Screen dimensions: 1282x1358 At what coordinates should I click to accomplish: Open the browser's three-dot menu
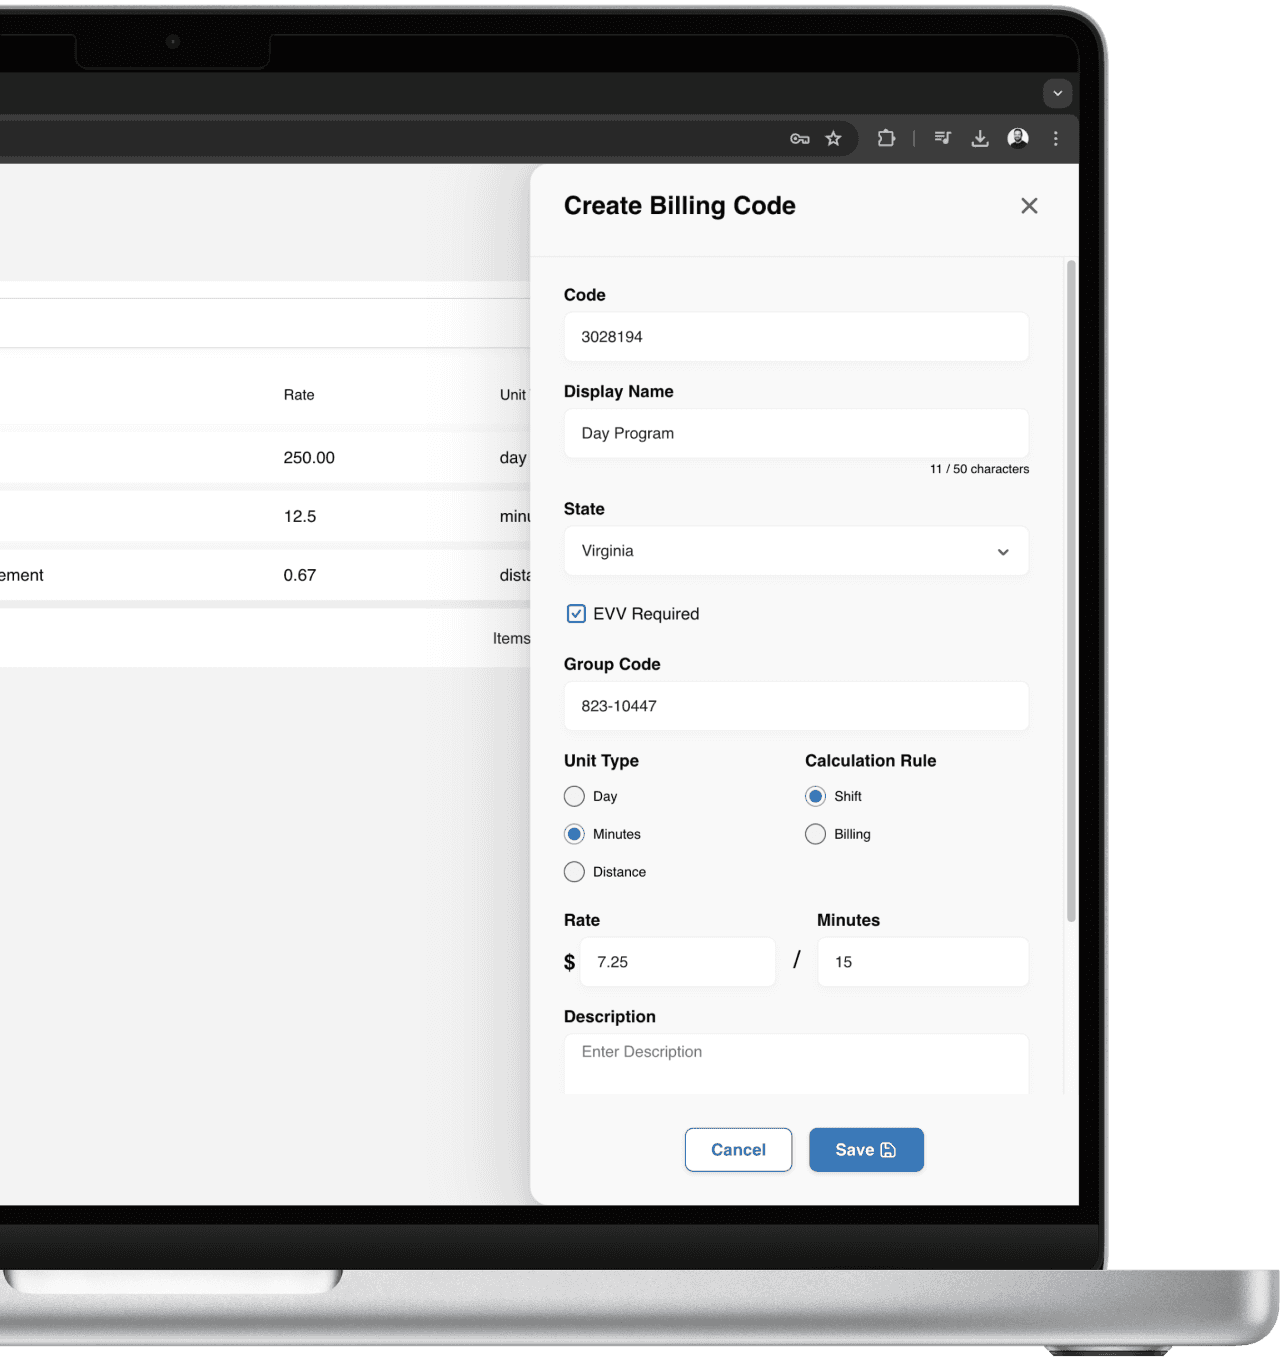[x=1056, y=138]
